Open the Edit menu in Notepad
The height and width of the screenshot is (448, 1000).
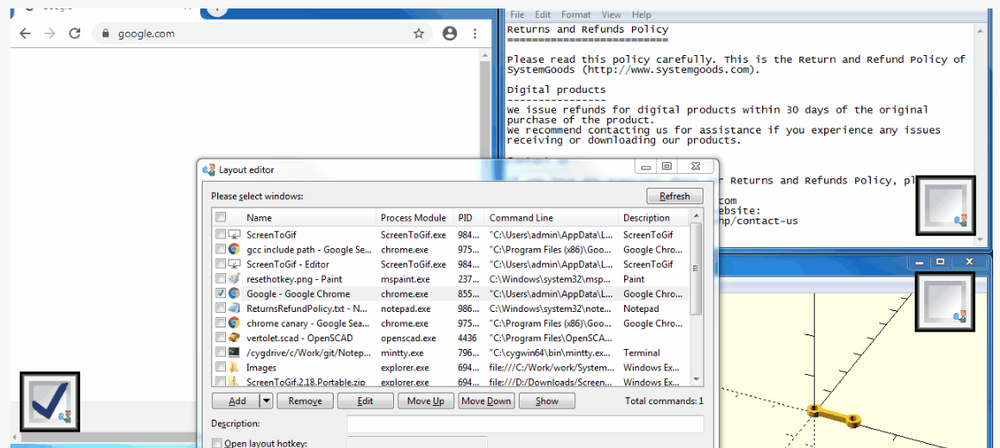point(543,15)
